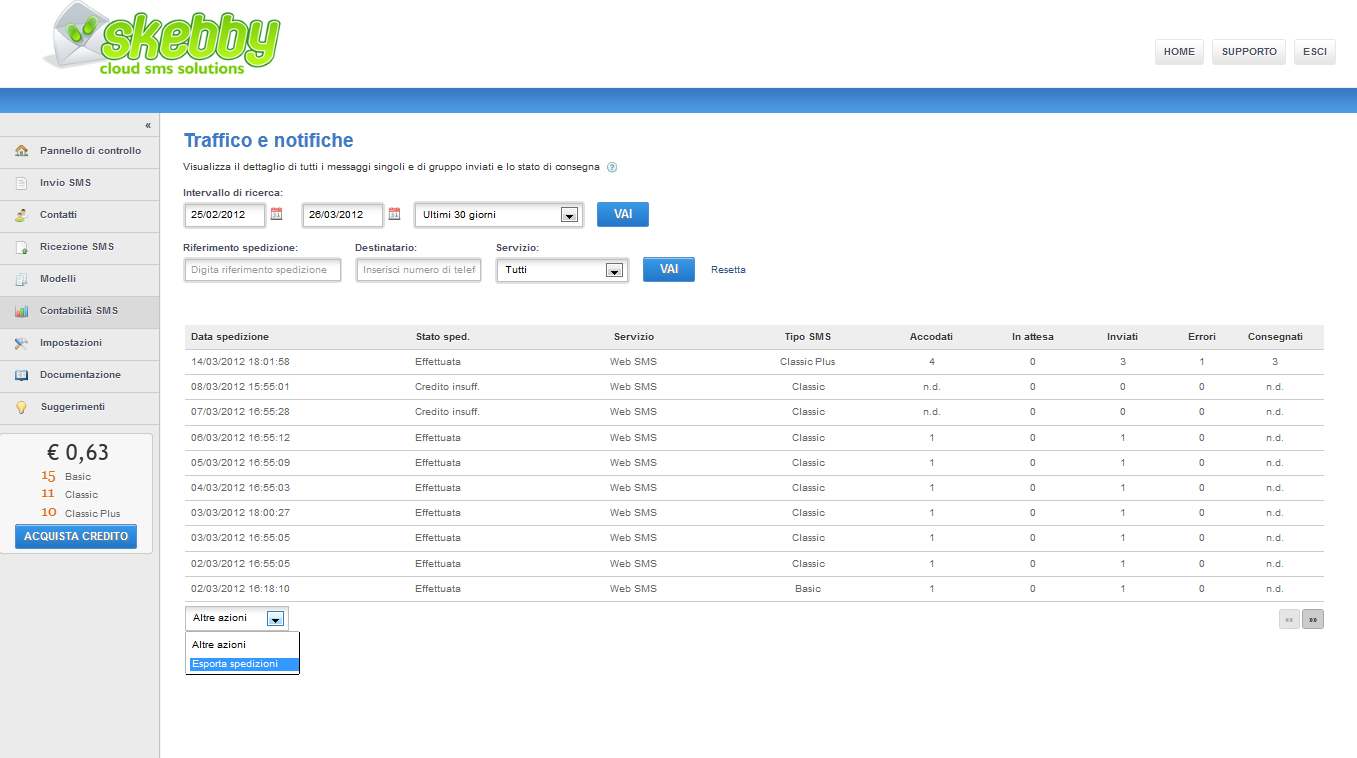Click the Accodati column header
Image resolution: width=1357 pixels, height=758 pixels.
pos(931,337)
